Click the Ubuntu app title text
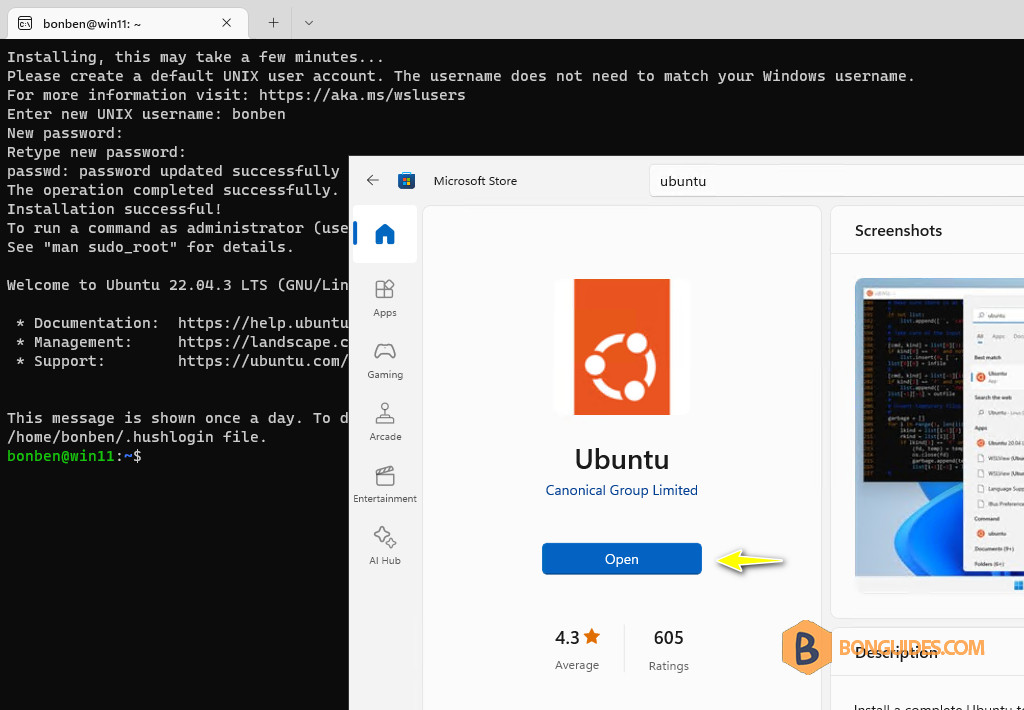This screenshot has height=710, width=1024. tap(622, 459)
